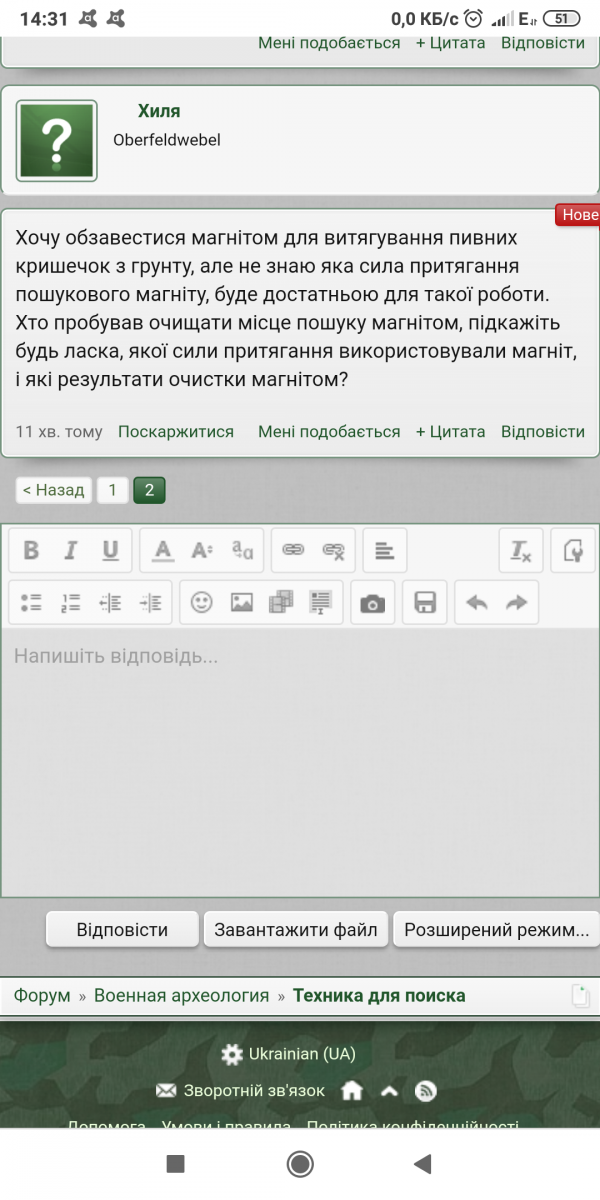Screen dimensions: 600x1200
Task: Toggle BB code source mode icon
Action: click(573, 551)
